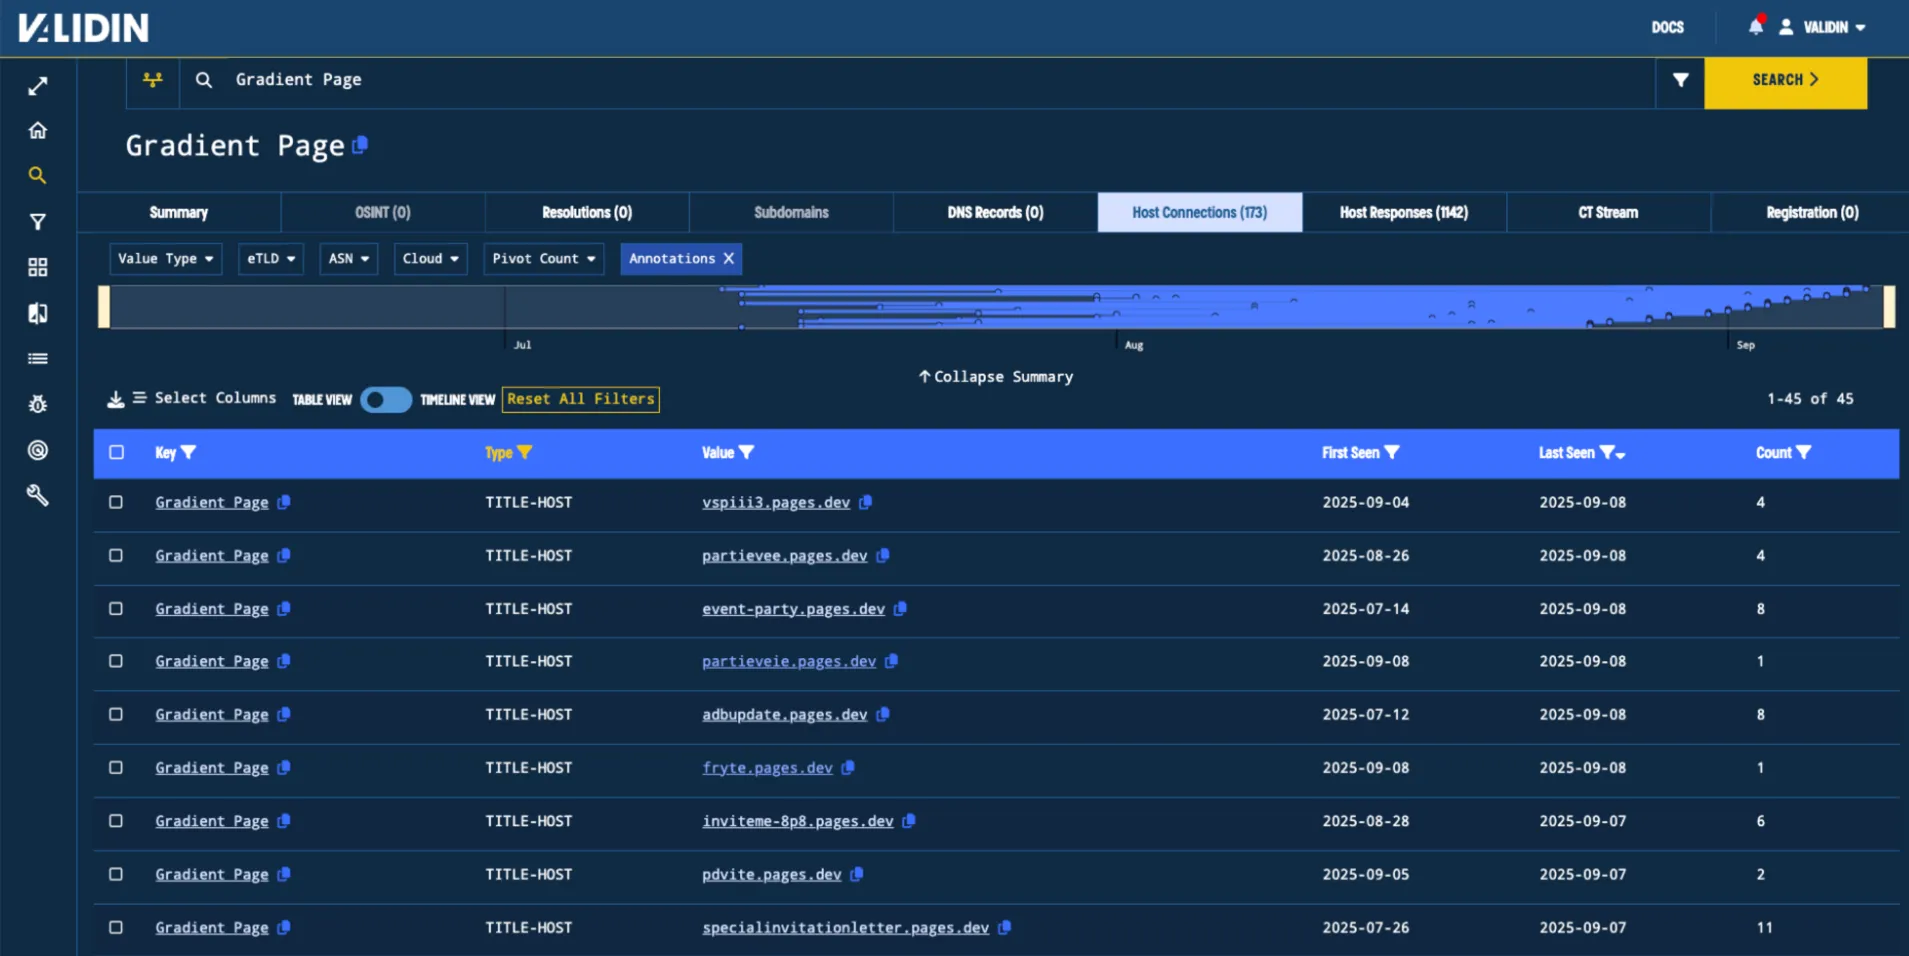This screenshot has height=956, width=1909.
Task: Switch to the OSINT (0) tab
Action: click(383, 212)
